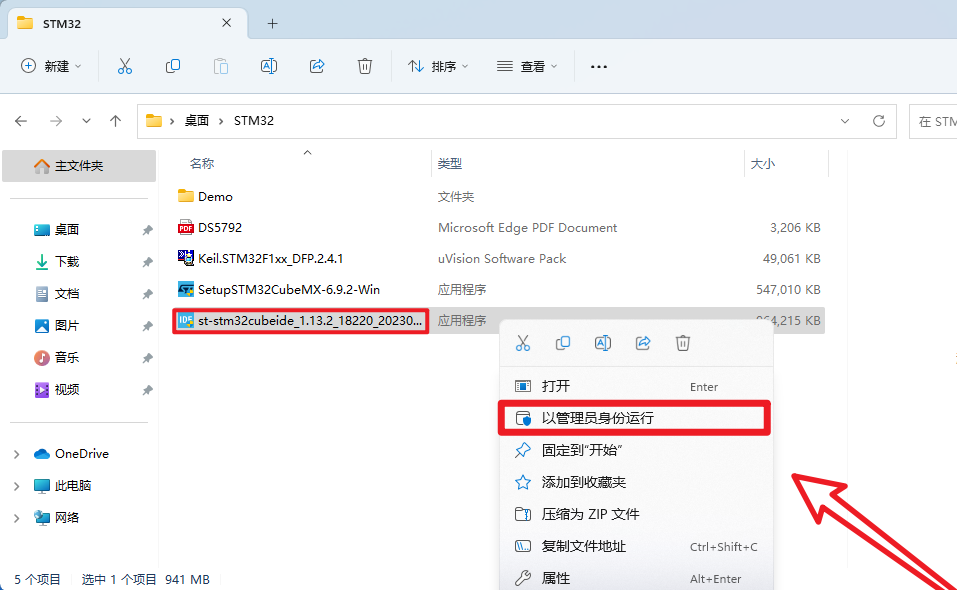Select 属性 in the context menu
Viewport: 957px width, 590px height.
coord(636,577)
